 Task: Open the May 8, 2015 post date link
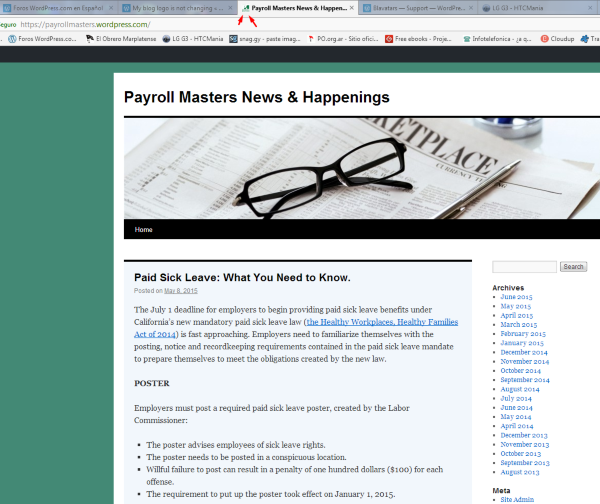click(181, 290)
